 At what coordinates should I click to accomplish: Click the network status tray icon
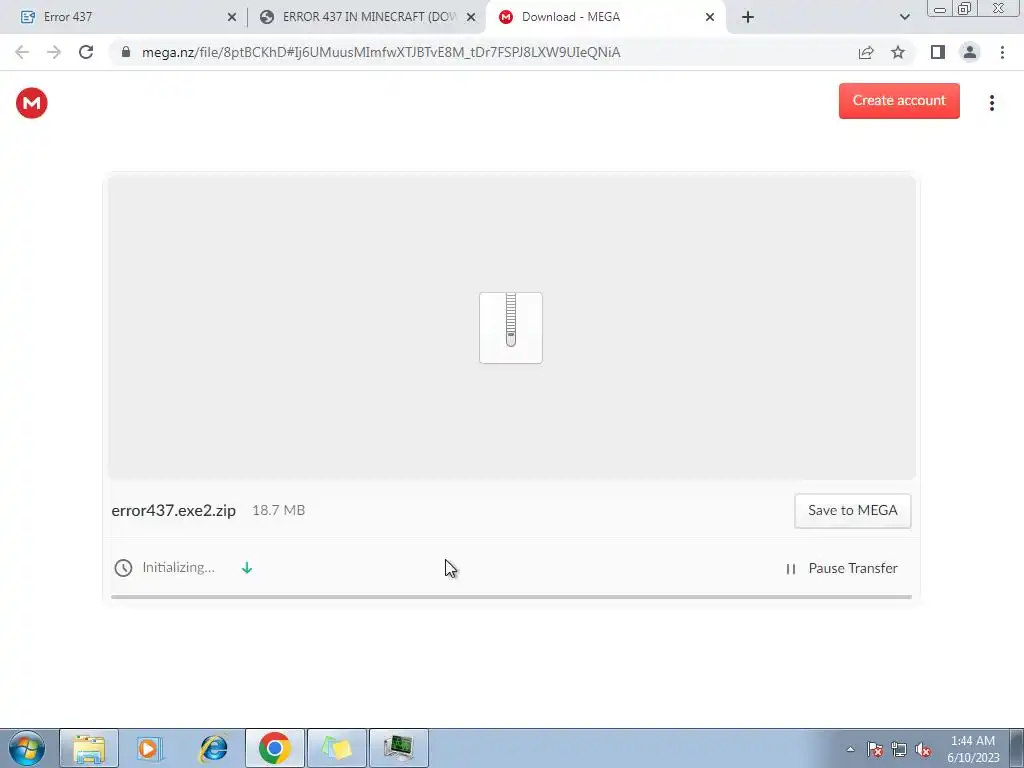(899, 749)
